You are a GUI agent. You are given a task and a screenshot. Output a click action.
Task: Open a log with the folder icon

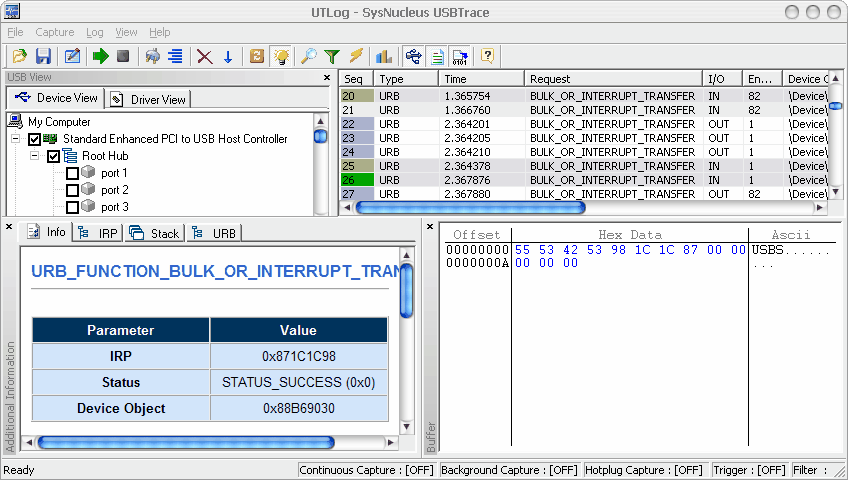coord(20,56)
